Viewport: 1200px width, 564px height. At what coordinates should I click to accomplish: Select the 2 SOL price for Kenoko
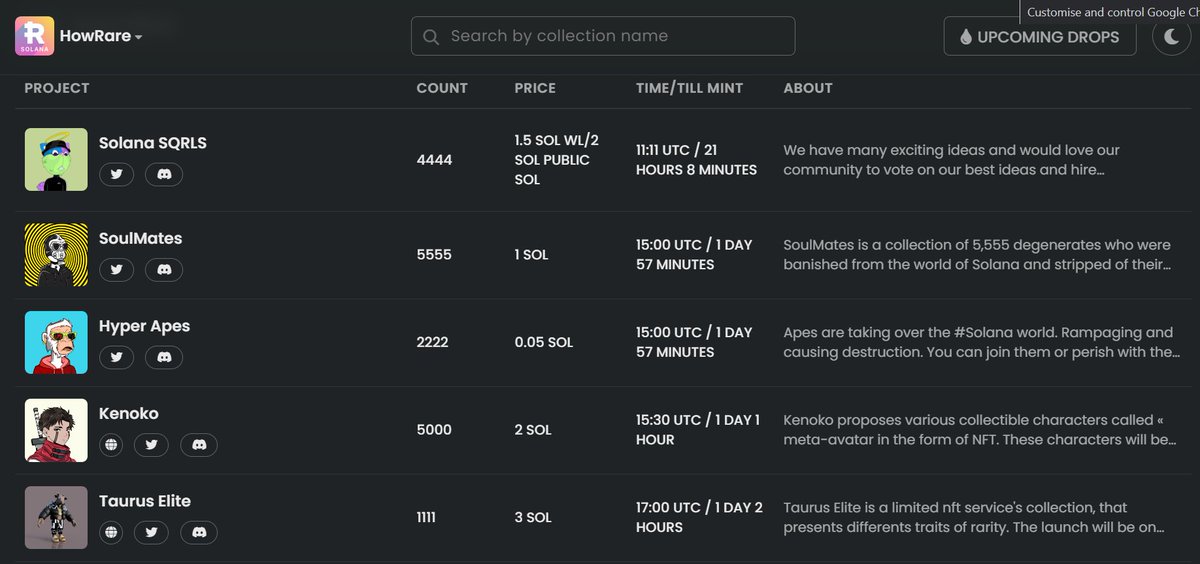pyautogui.click(x=533, y=430)
